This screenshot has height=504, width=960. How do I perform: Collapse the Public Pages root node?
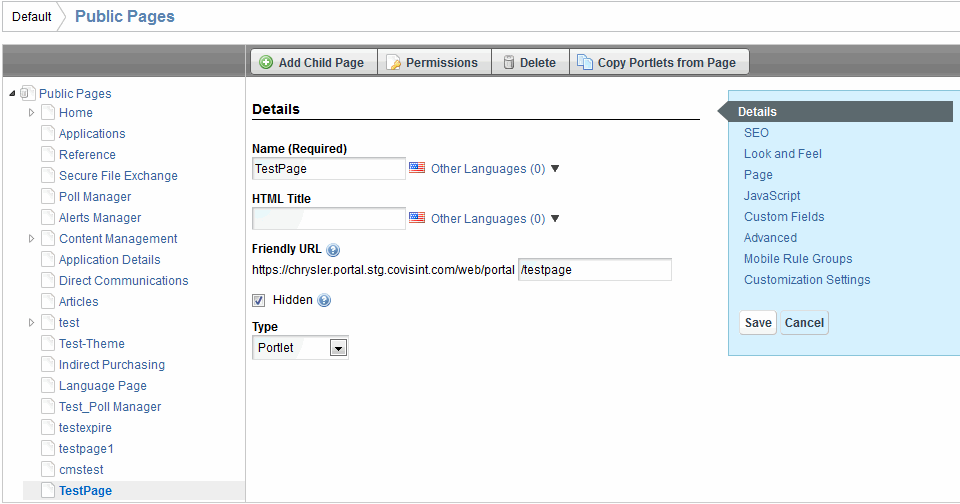pos(12,94)
